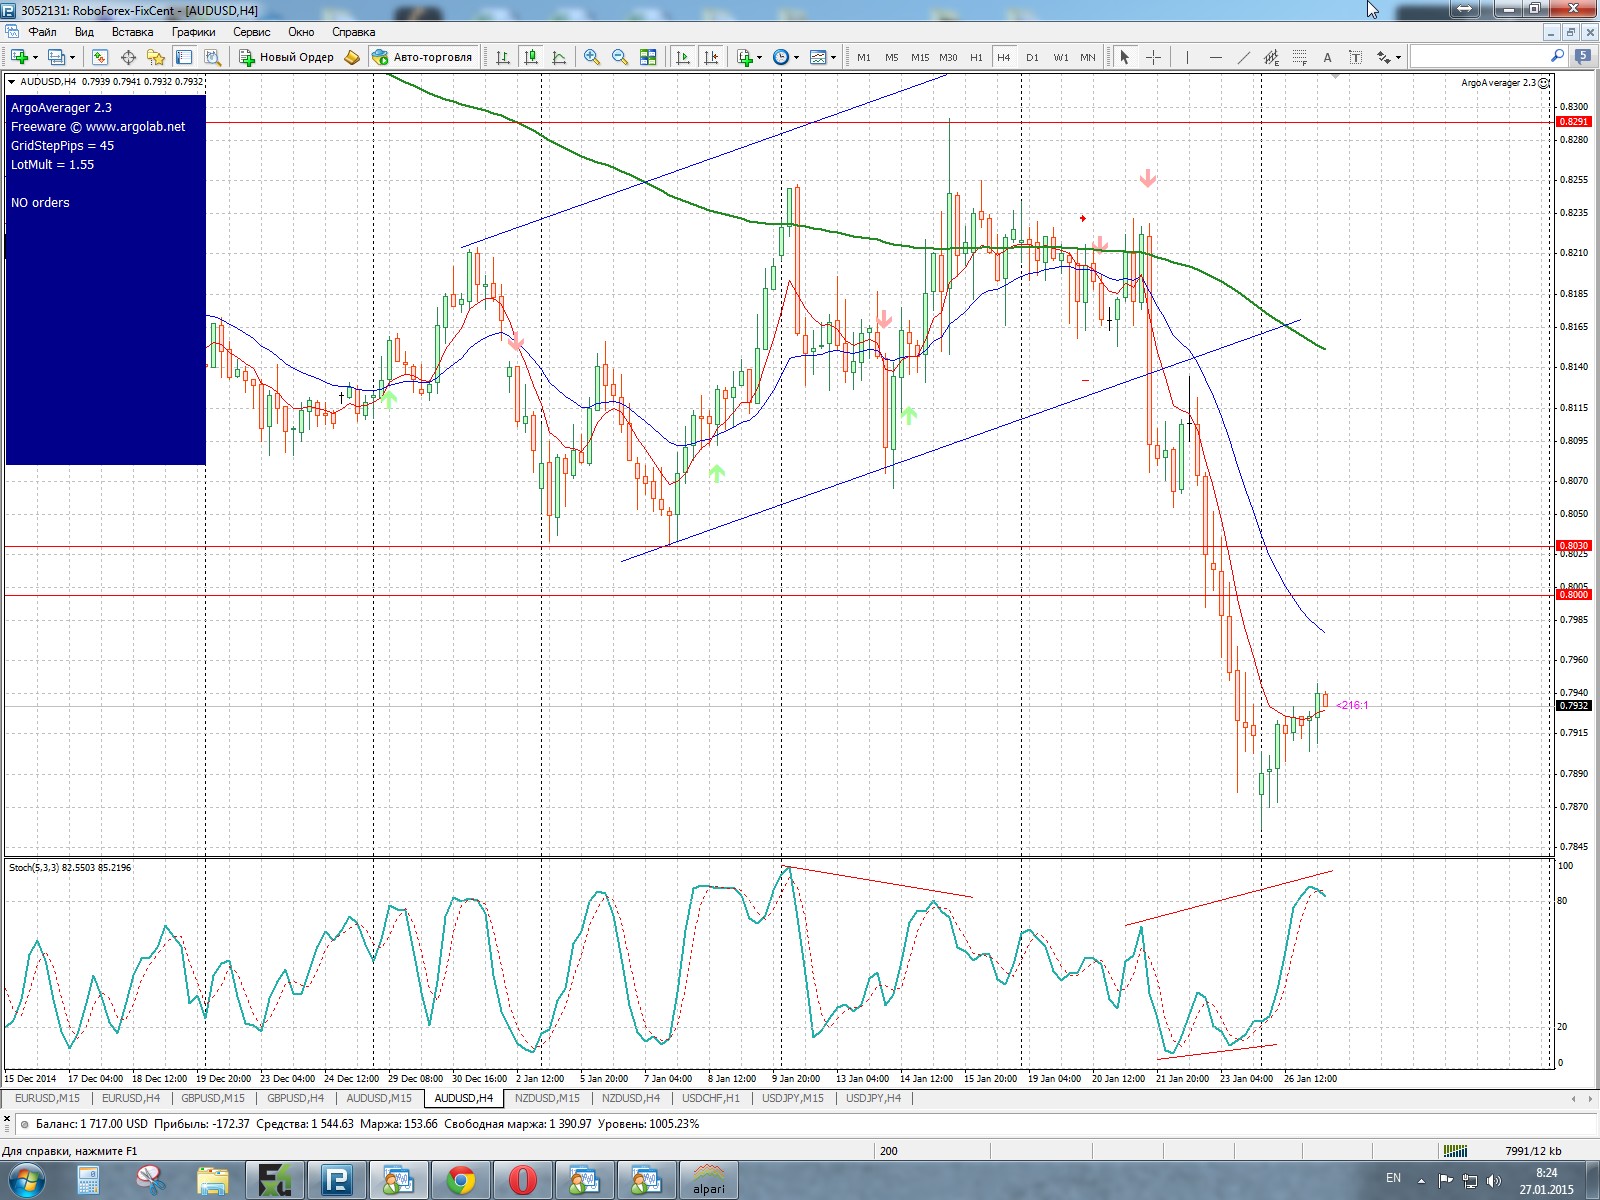Select the trendline tool
This screenshot has height=1200, width=1600.
coord(1243,57)
